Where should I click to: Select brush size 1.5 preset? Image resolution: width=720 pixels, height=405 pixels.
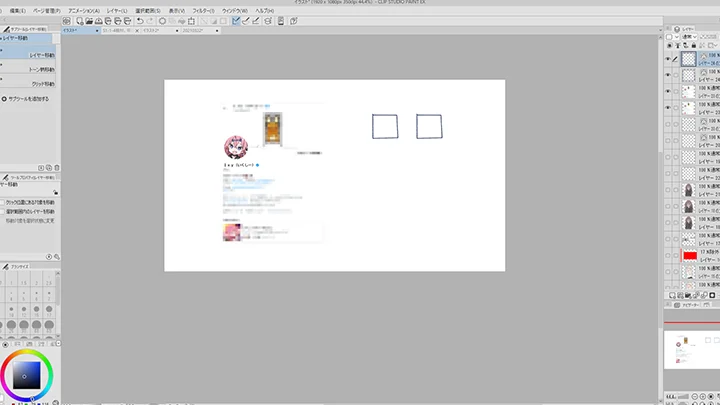[x=24, y=280]
